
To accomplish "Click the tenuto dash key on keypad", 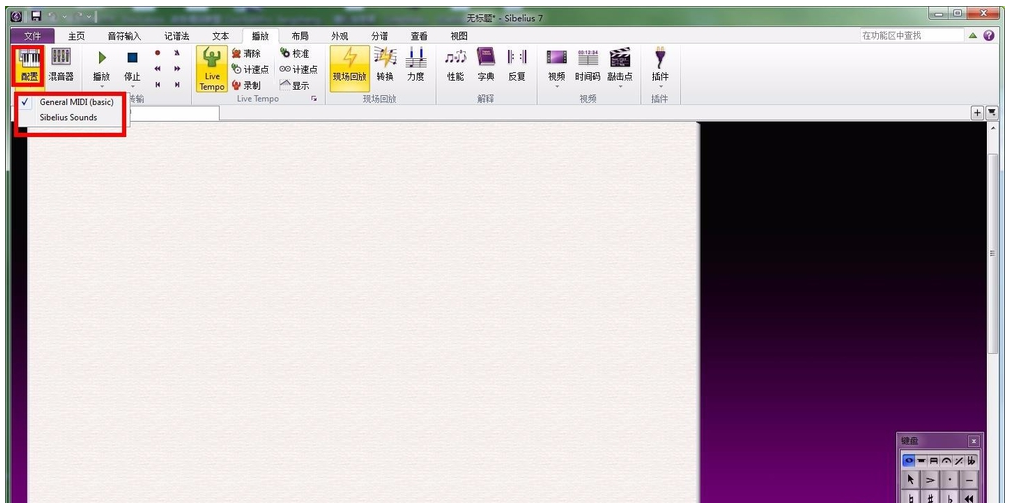I will tap(970, 480).
